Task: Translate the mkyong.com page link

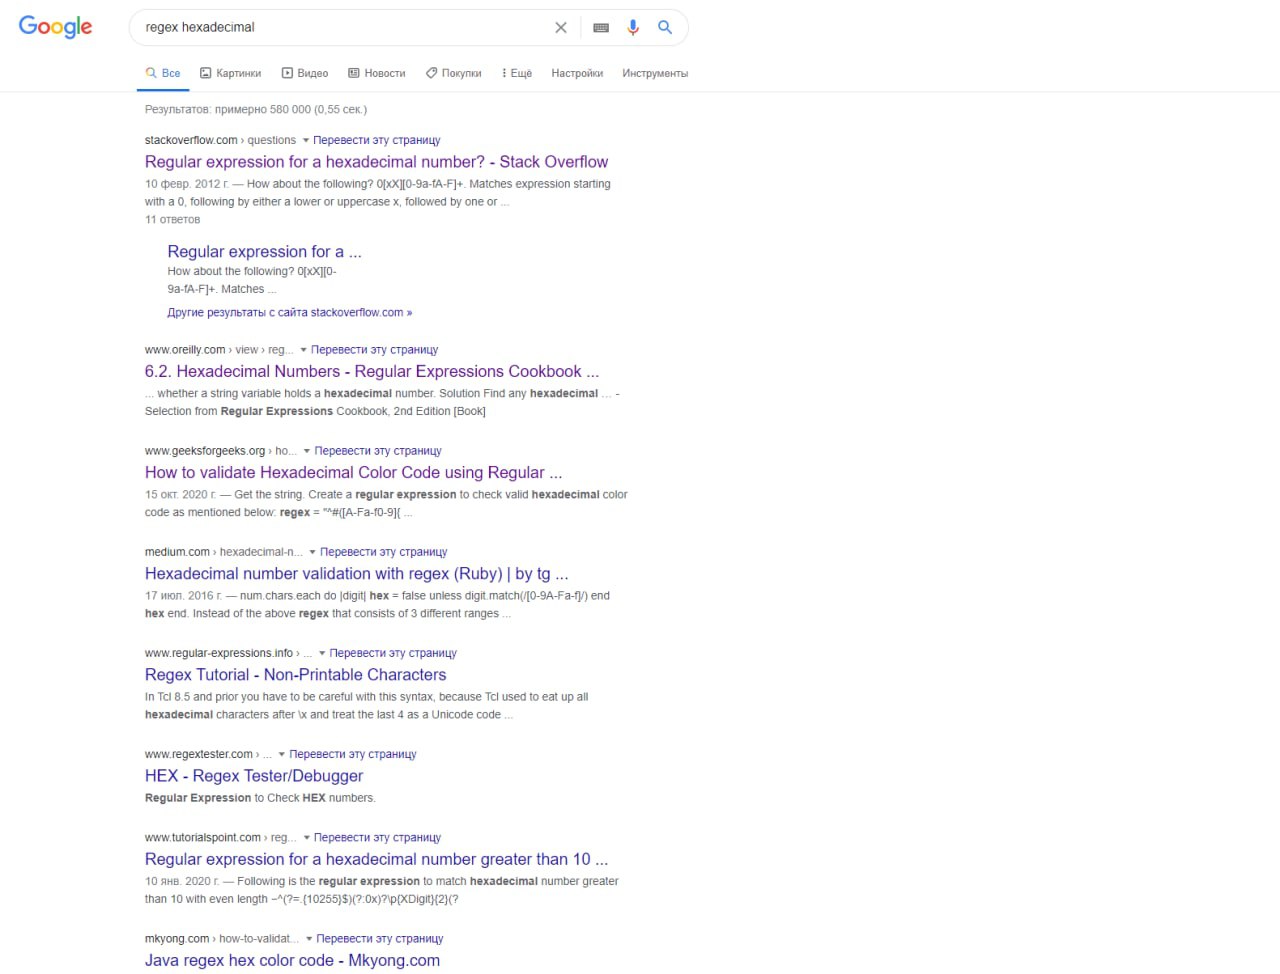Action: pyautogui.click(x=380, y=939)
